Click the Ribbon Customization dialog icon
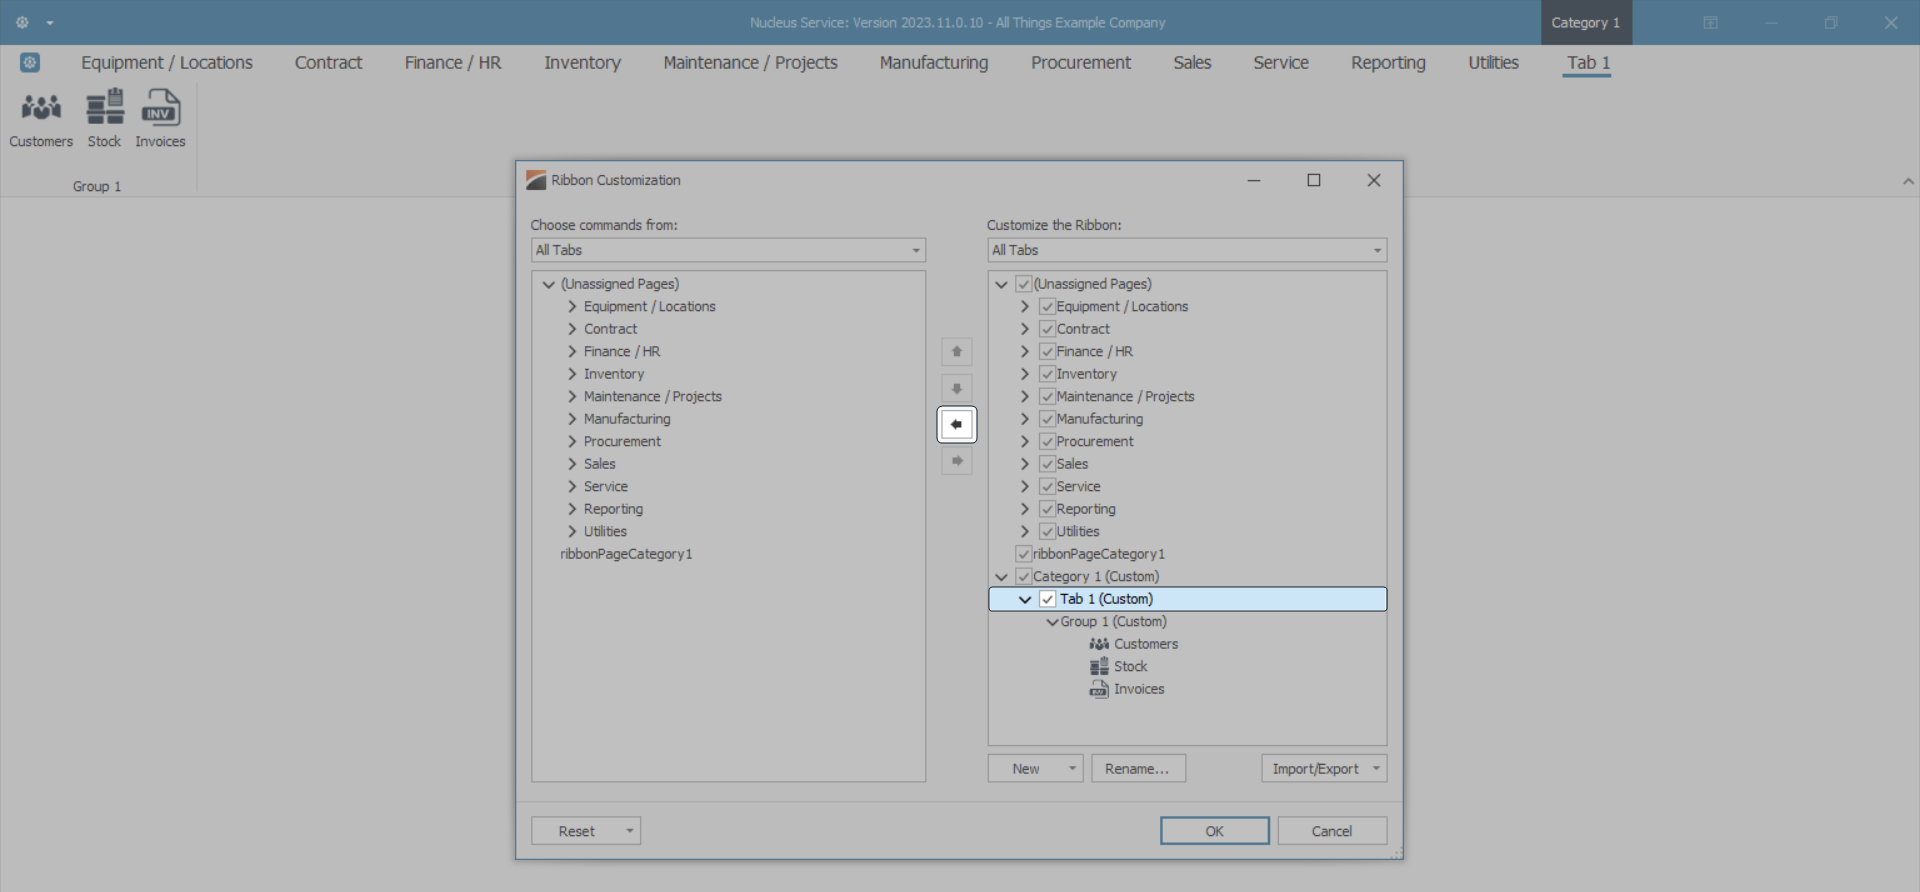1920x892 pixels. (536, 180)
